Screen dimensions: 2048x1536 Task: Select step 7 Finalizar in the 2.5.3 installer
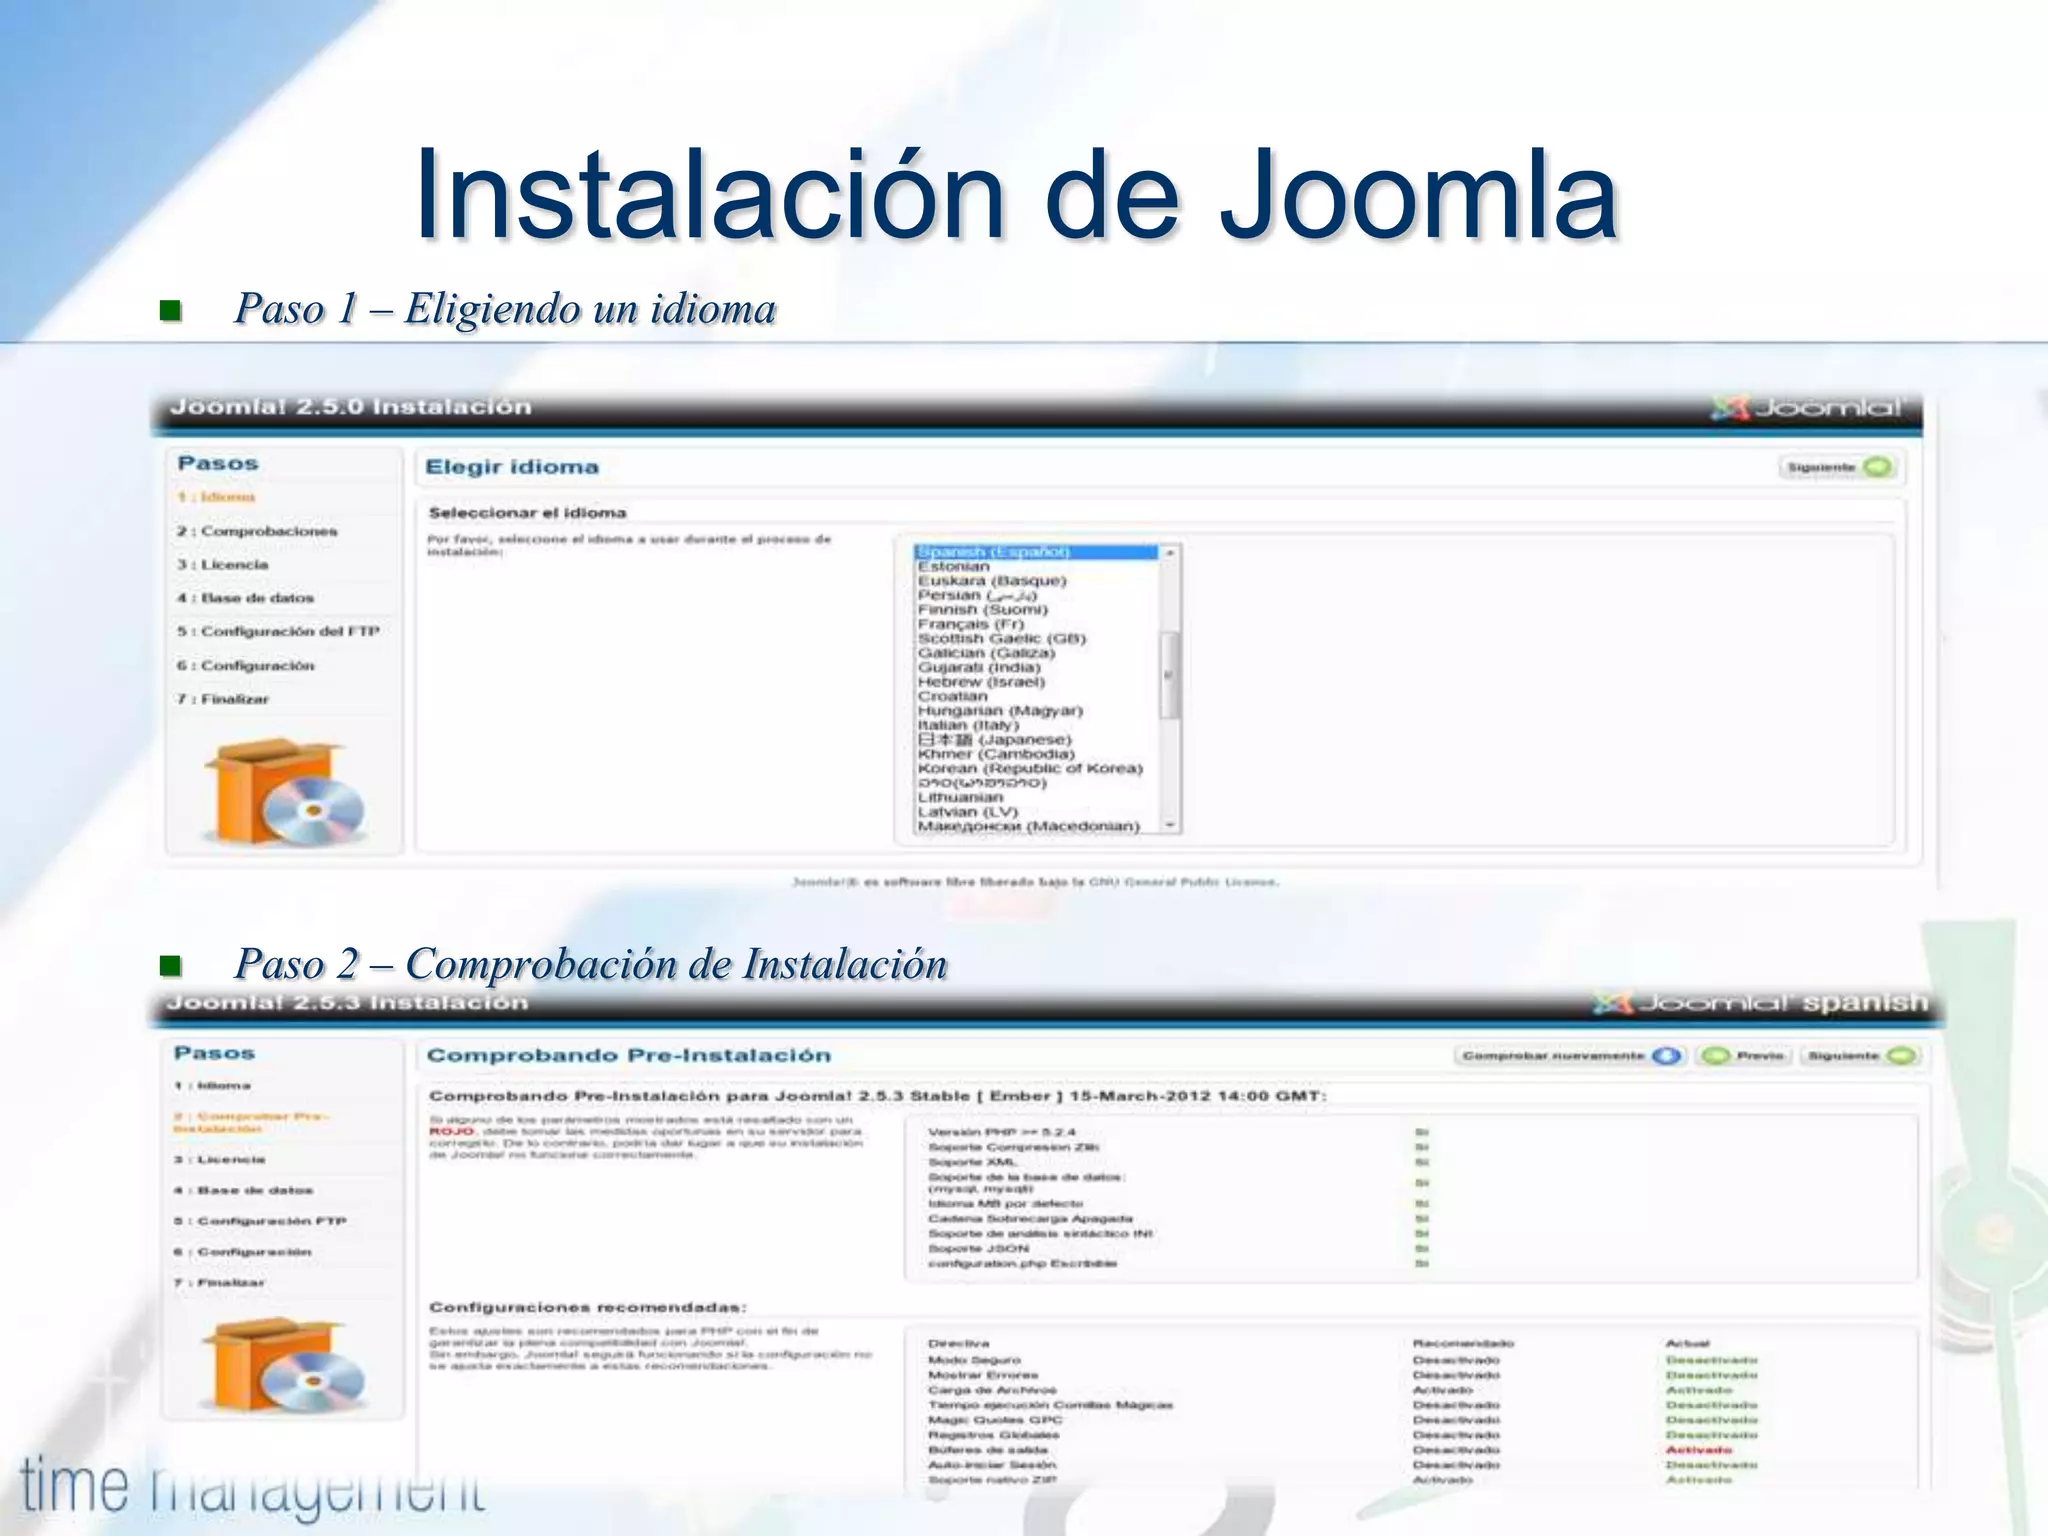pyautogui.click(x=219, y=1283)
